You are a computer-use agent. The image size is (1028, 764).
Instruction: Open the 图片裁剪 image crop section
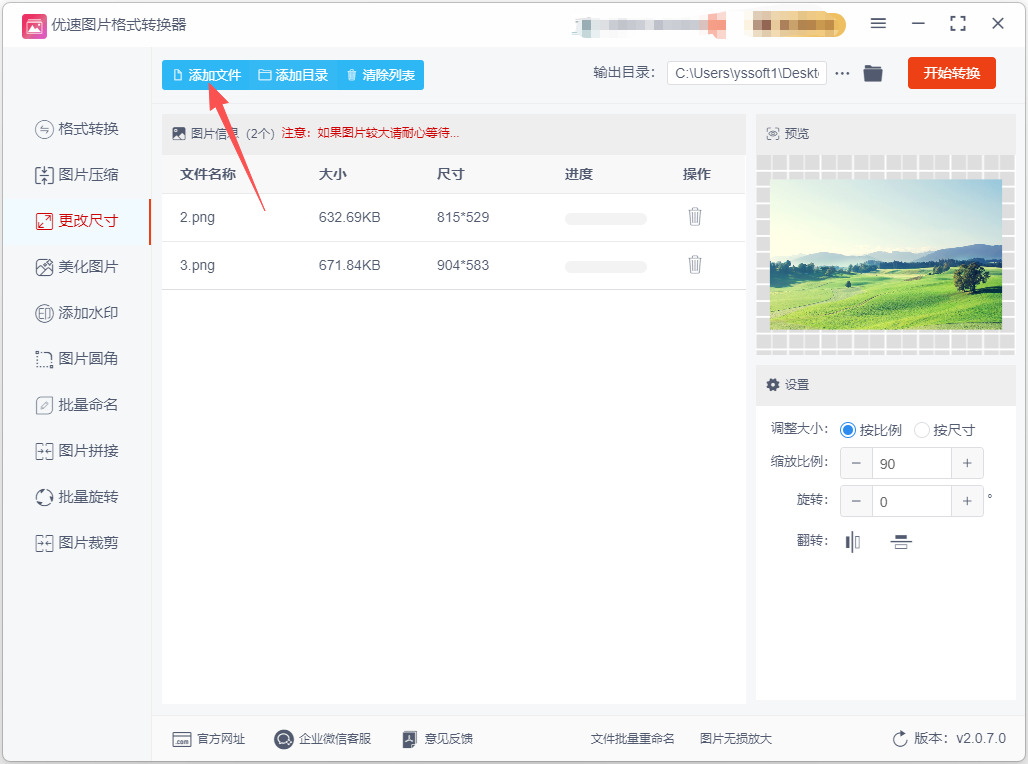pos(77,543)
